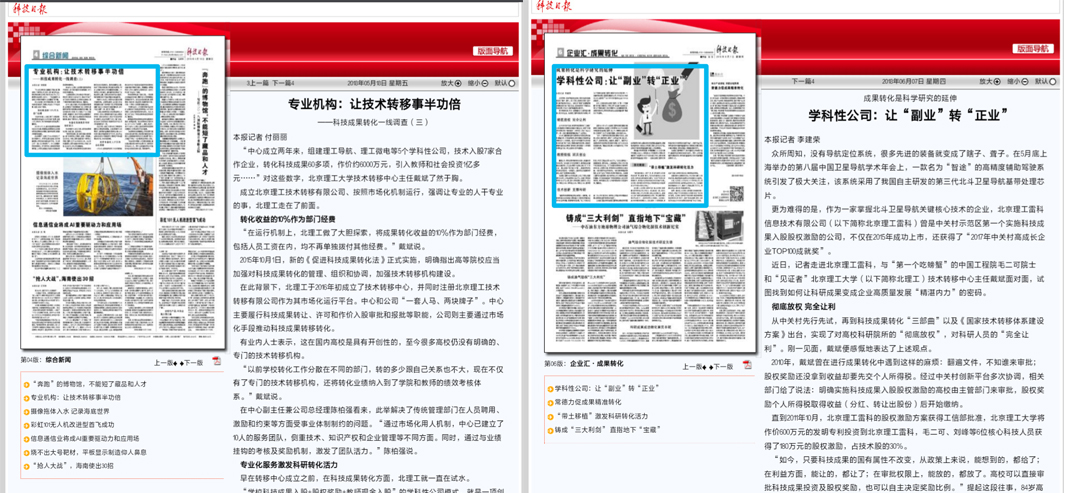Click 下一篇 above the 专业机构 article

pyautogui.click(x=283, y=84)
